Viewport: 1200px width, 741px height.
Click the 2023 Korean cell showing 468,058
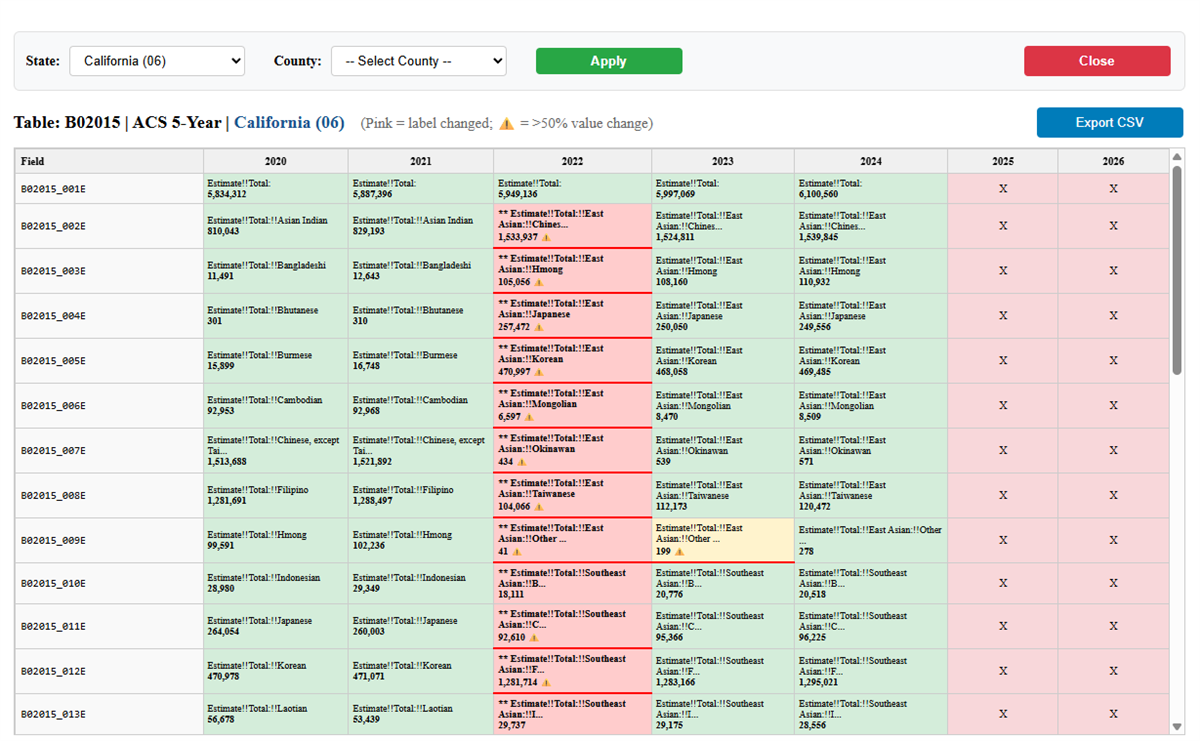click(x=723, y=361)
